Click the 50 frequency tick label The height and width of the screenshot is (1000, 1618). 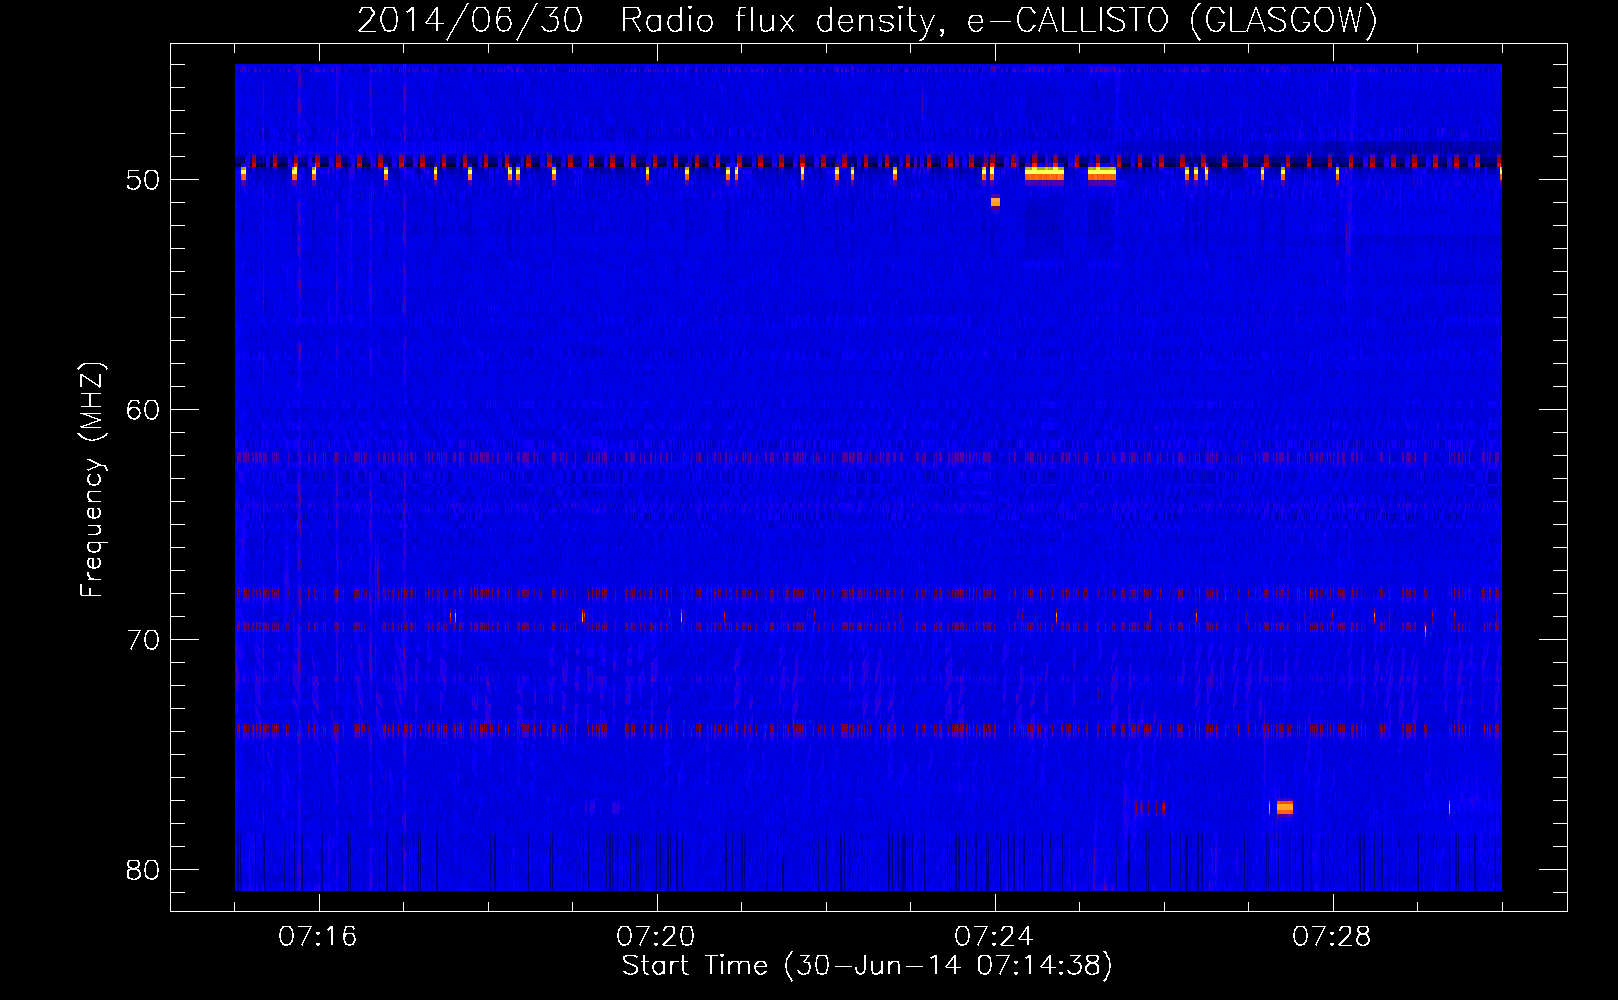pyautogui.click(x=143, y=180)
